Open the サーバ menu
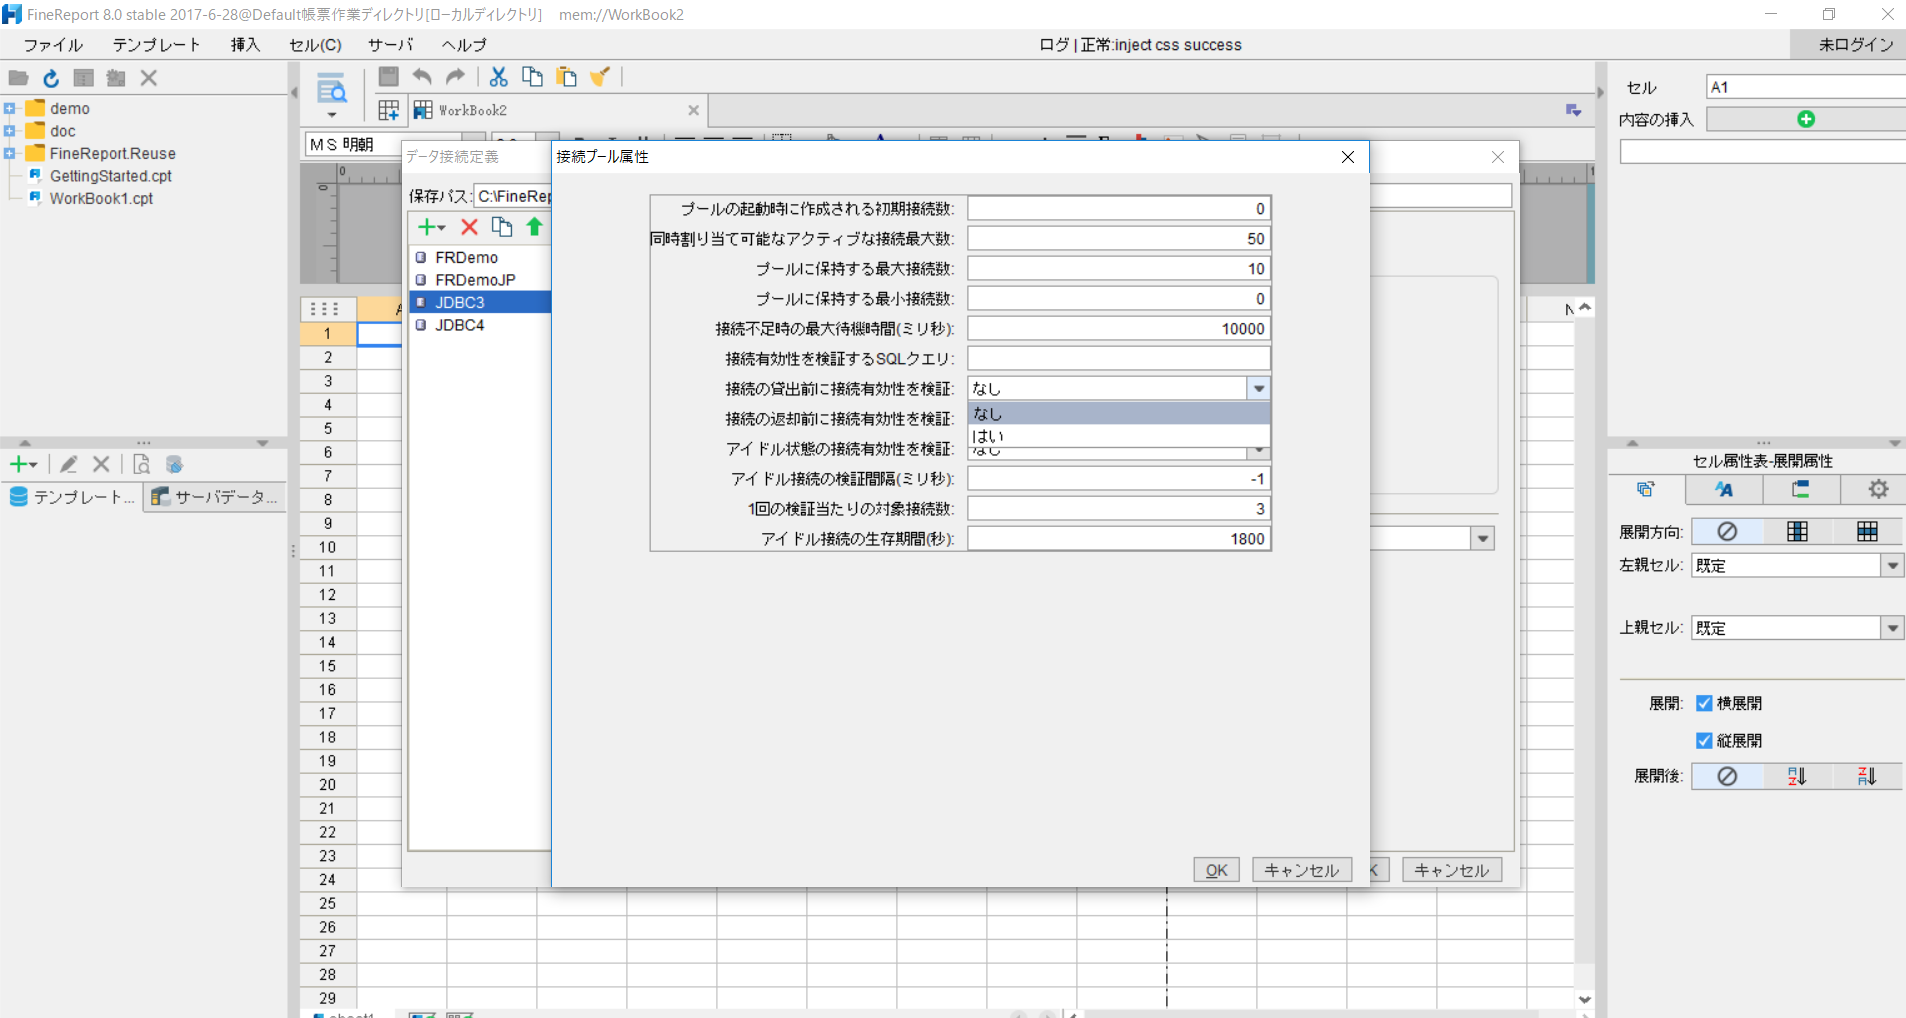This screenshot has width=1906, height=1018. tap(390, 45)
